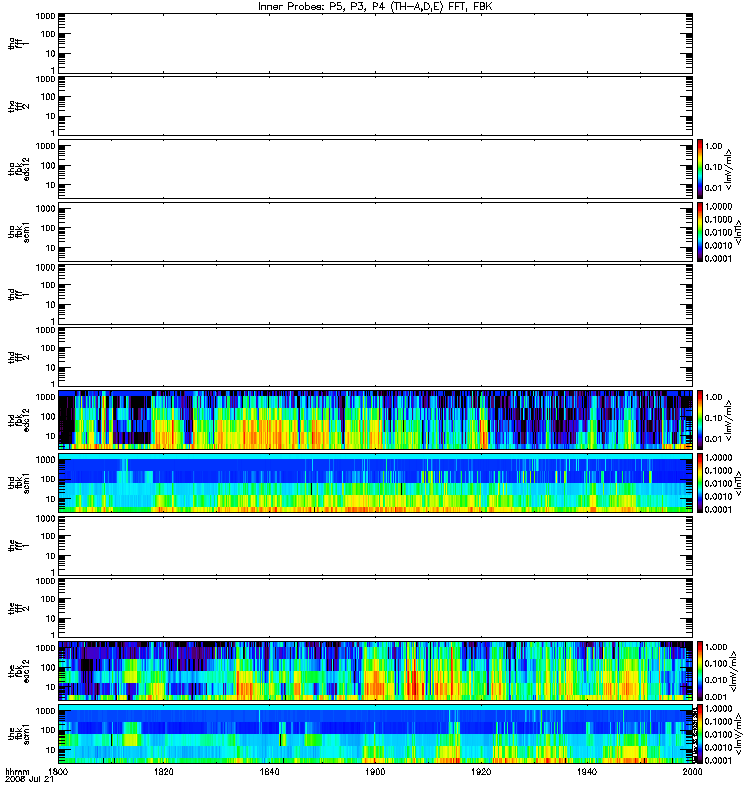Click the <|mV/m|> unit label beside tha edc12 color bar
750x800 pixels.
point(729,169)
